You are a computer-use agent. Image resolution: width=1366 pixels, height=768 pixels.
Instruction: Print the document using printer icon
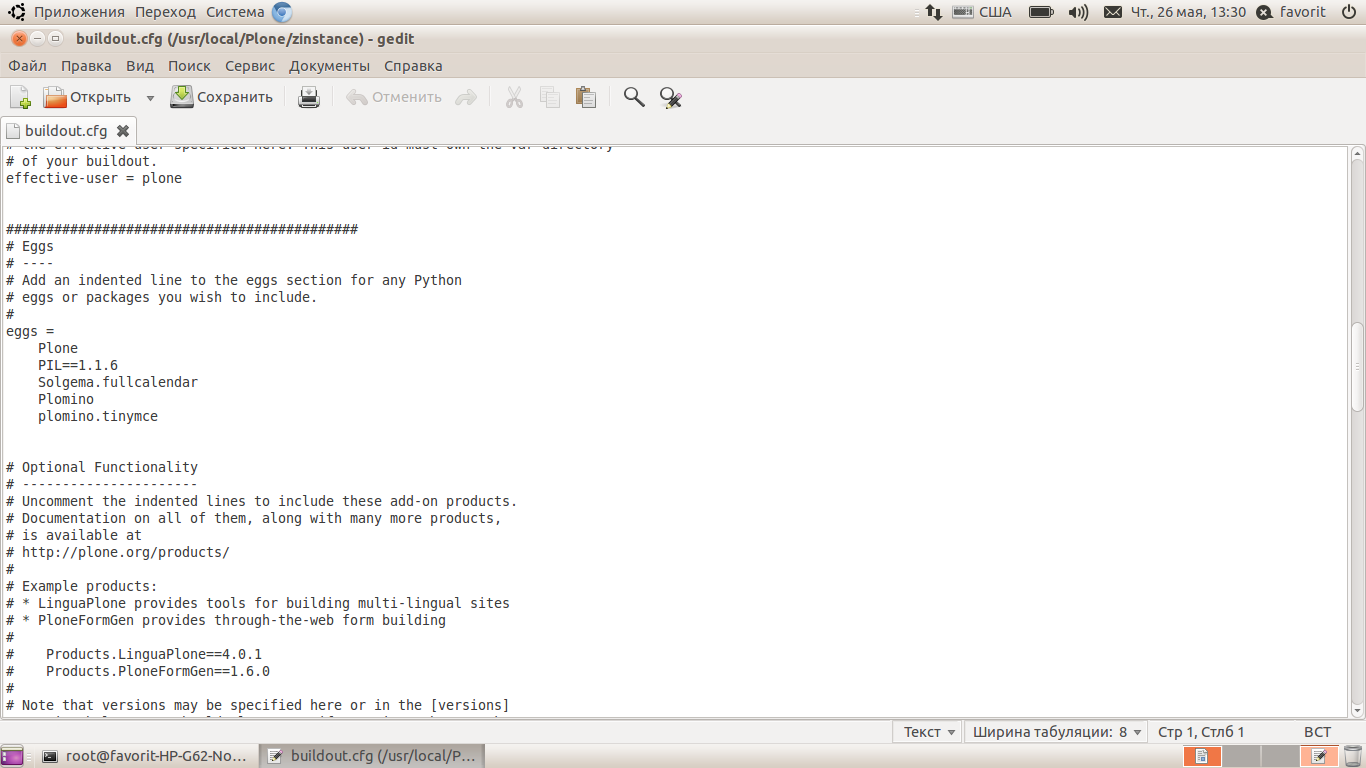click(x=309, y=97)
